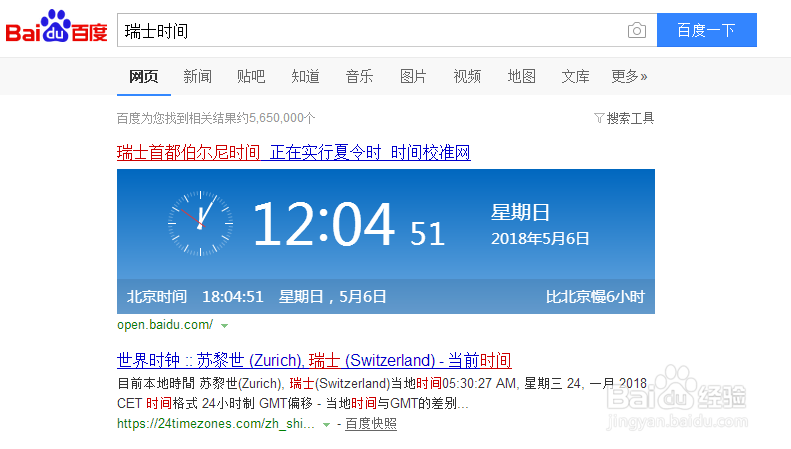The image size is (791, 449).
Task: Open the 贴吧 tab
Action: click(x=251, y=77)
